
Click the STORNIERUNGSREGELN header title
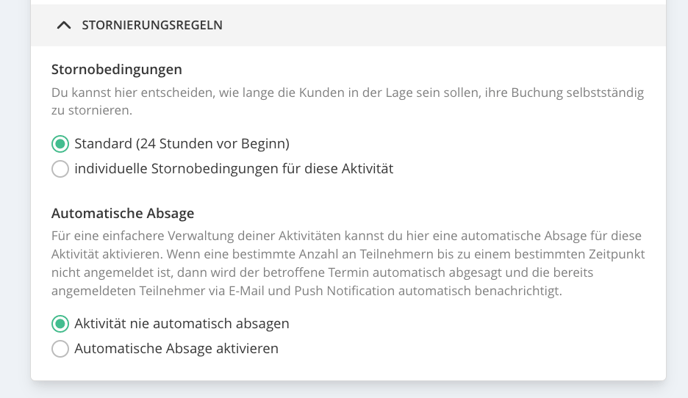click(152, 25)
